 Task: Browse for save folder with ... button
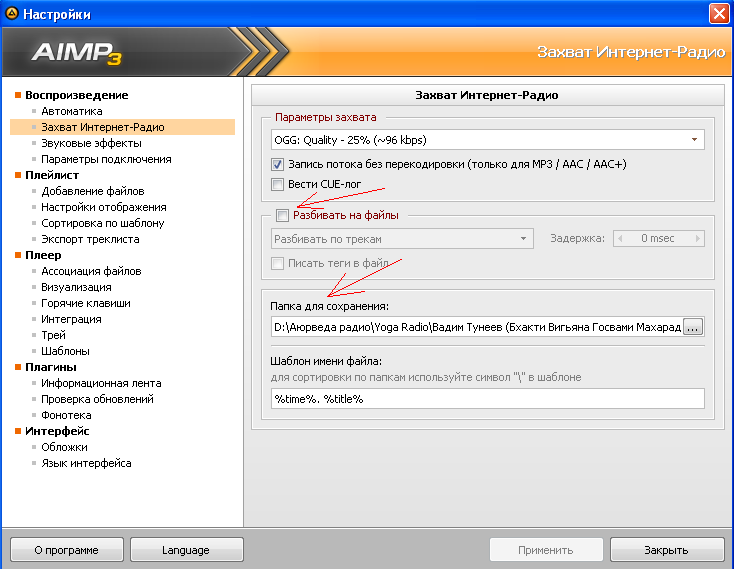click(693, 327)
